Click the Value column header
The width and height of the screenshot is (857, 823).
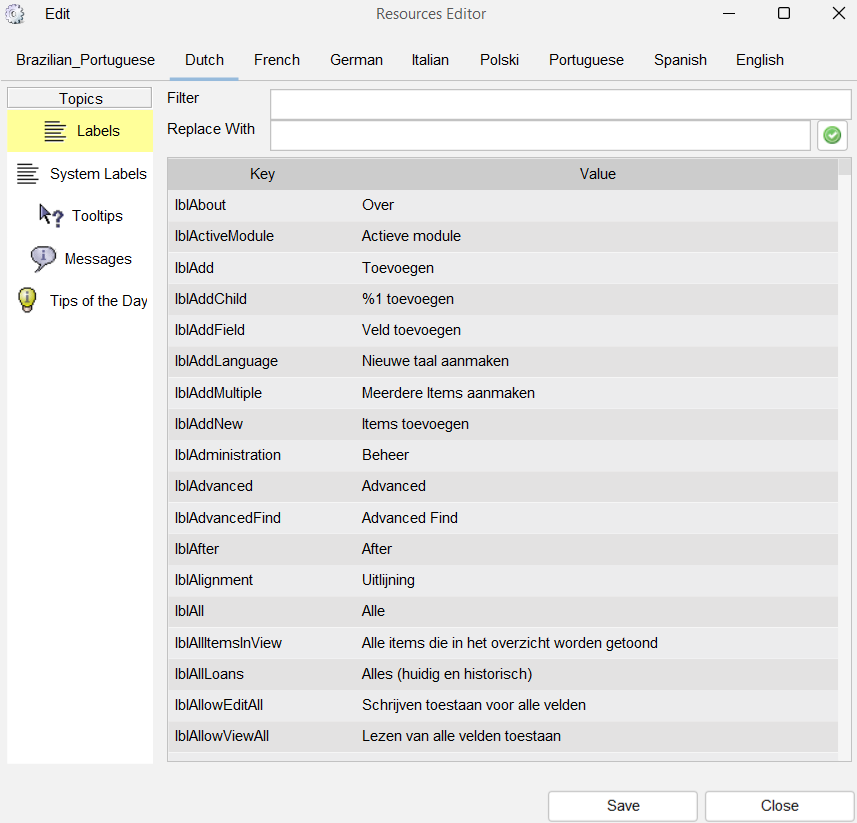[597, 174]
